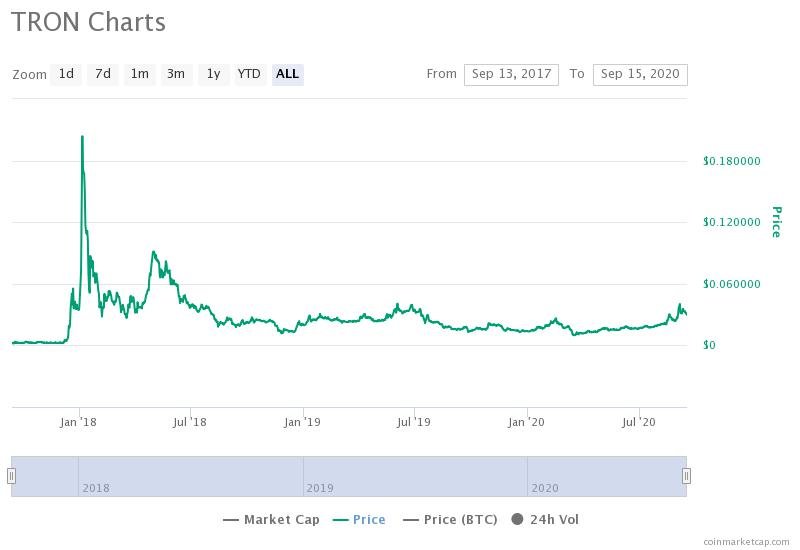Click the $0.180000 price label
Viewport: 800px width, 550px height.
click(x=732, y=161)
